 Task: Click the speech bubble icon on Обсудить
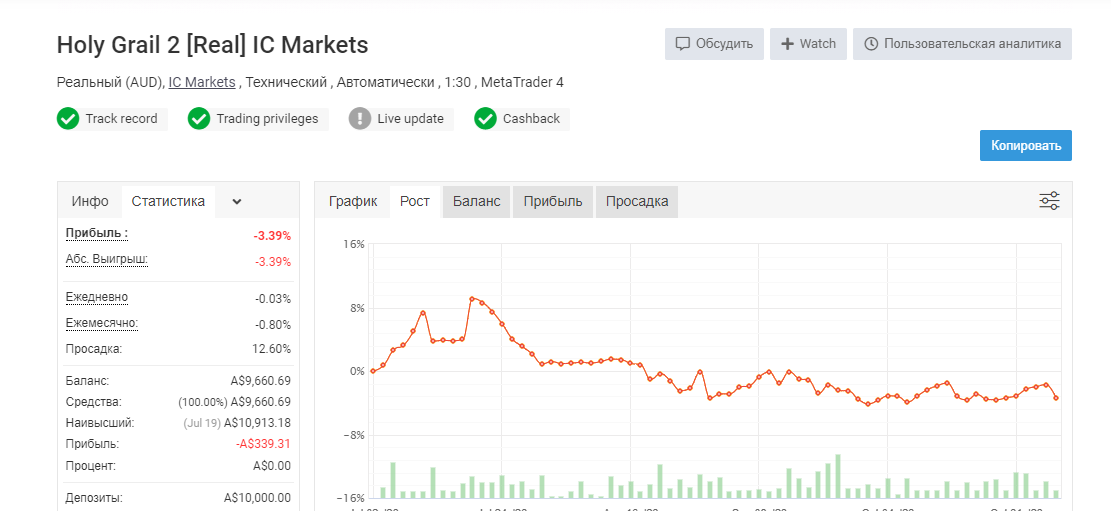tap(683, 44)
